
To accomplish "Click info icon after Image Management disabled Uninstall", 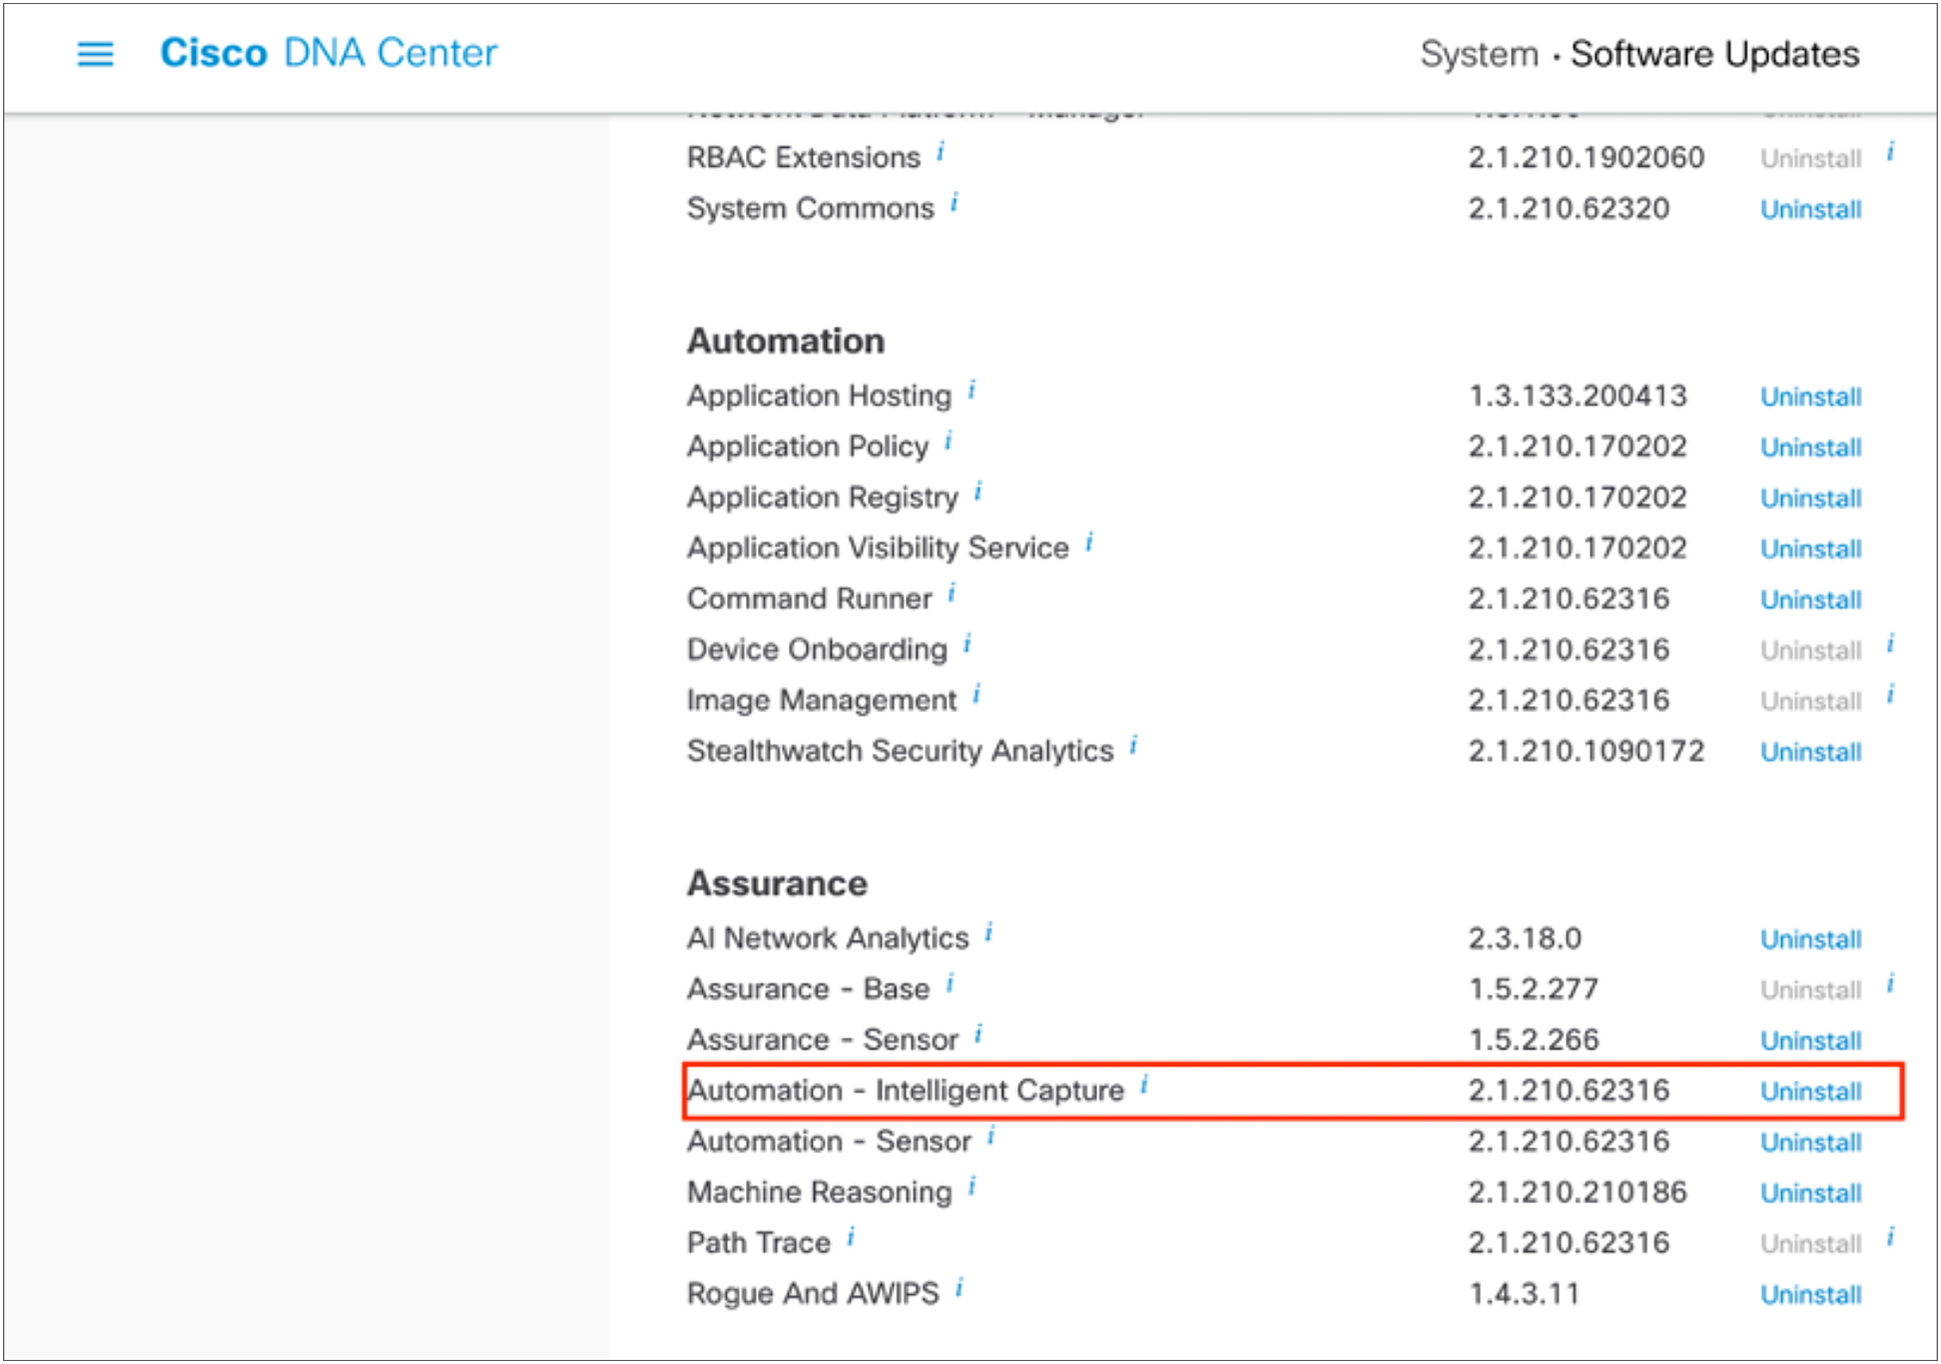I will point(1890,695).
